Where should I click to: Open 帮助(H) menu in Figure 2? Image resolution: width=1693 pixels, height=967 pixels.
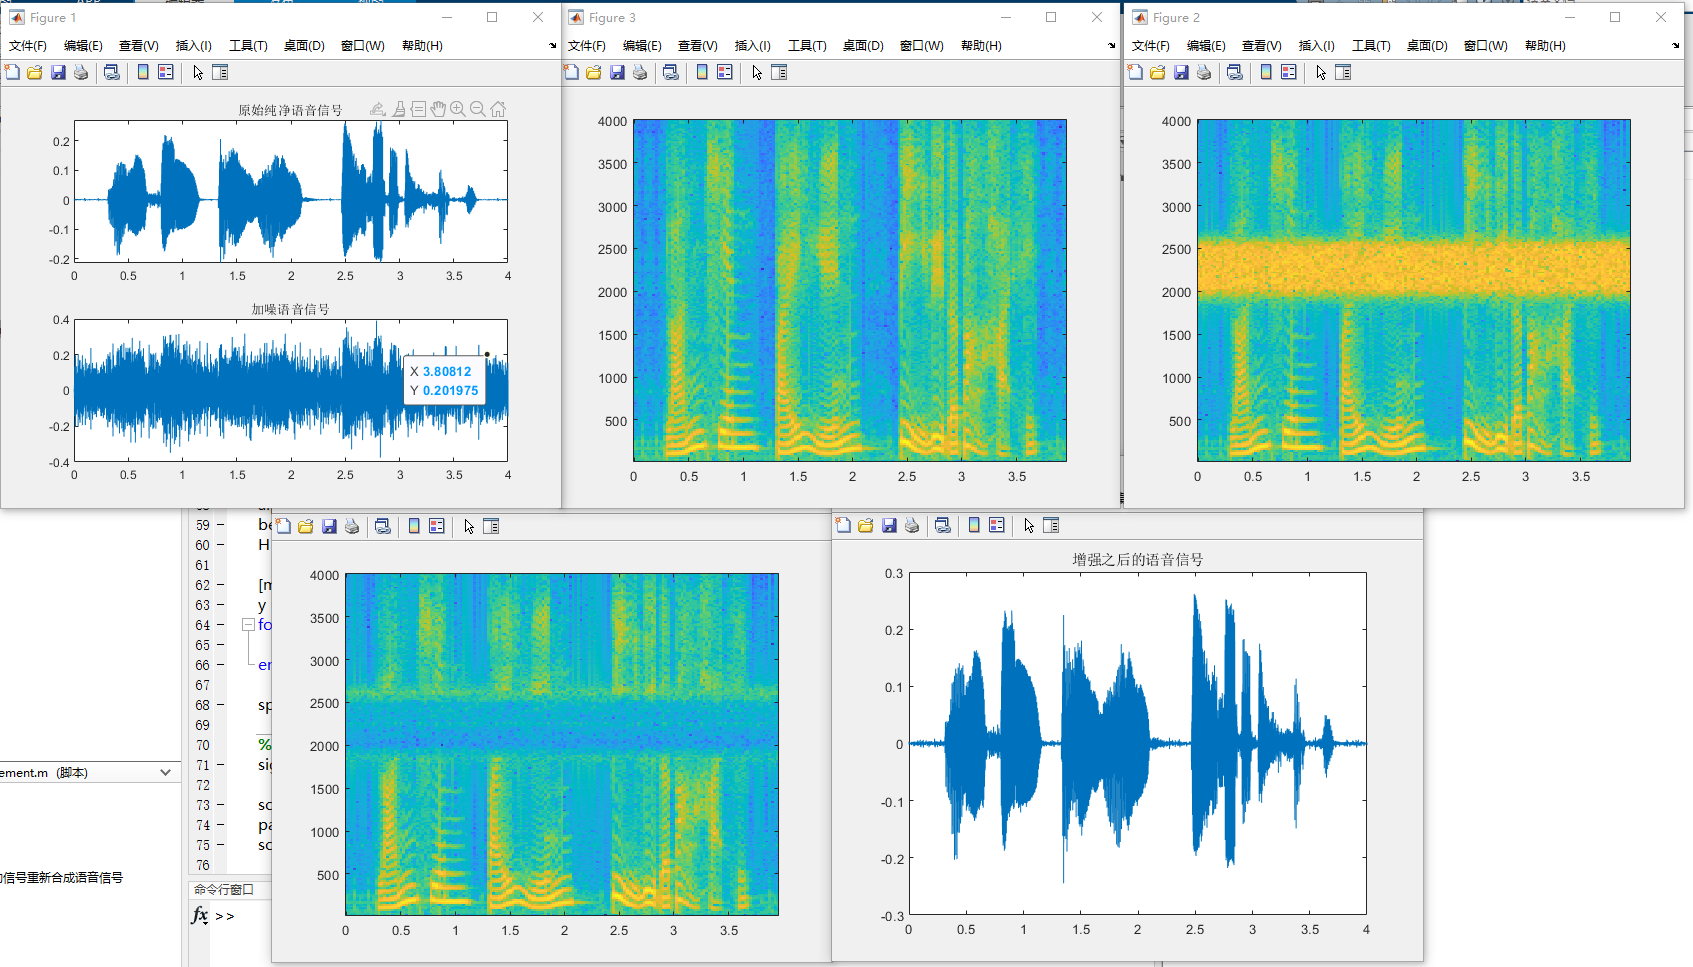[1545, 46]
